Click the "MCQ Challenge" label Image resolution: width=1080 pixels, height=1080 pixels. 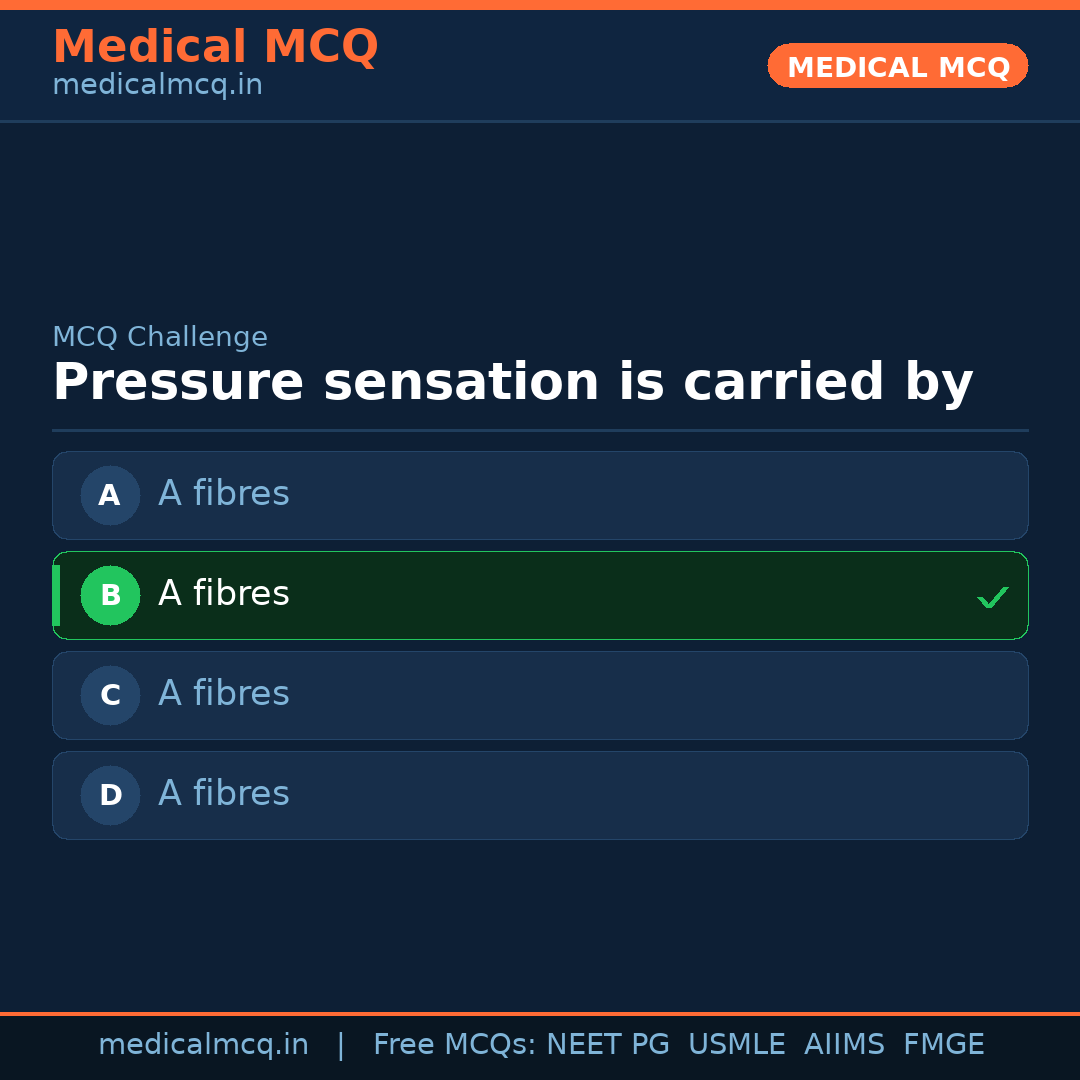coord(160,337)
